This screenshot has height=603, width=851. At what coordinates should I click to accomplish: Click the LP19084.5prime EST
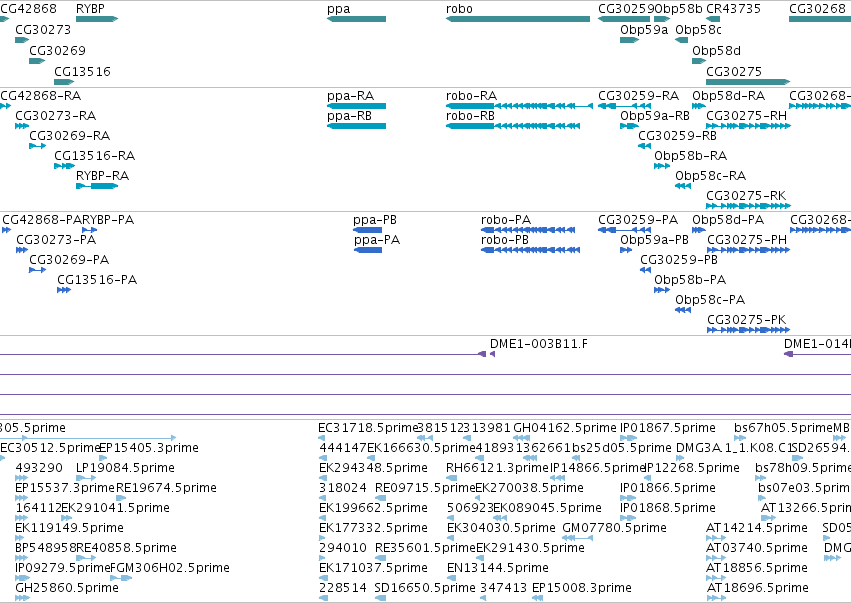86,478
